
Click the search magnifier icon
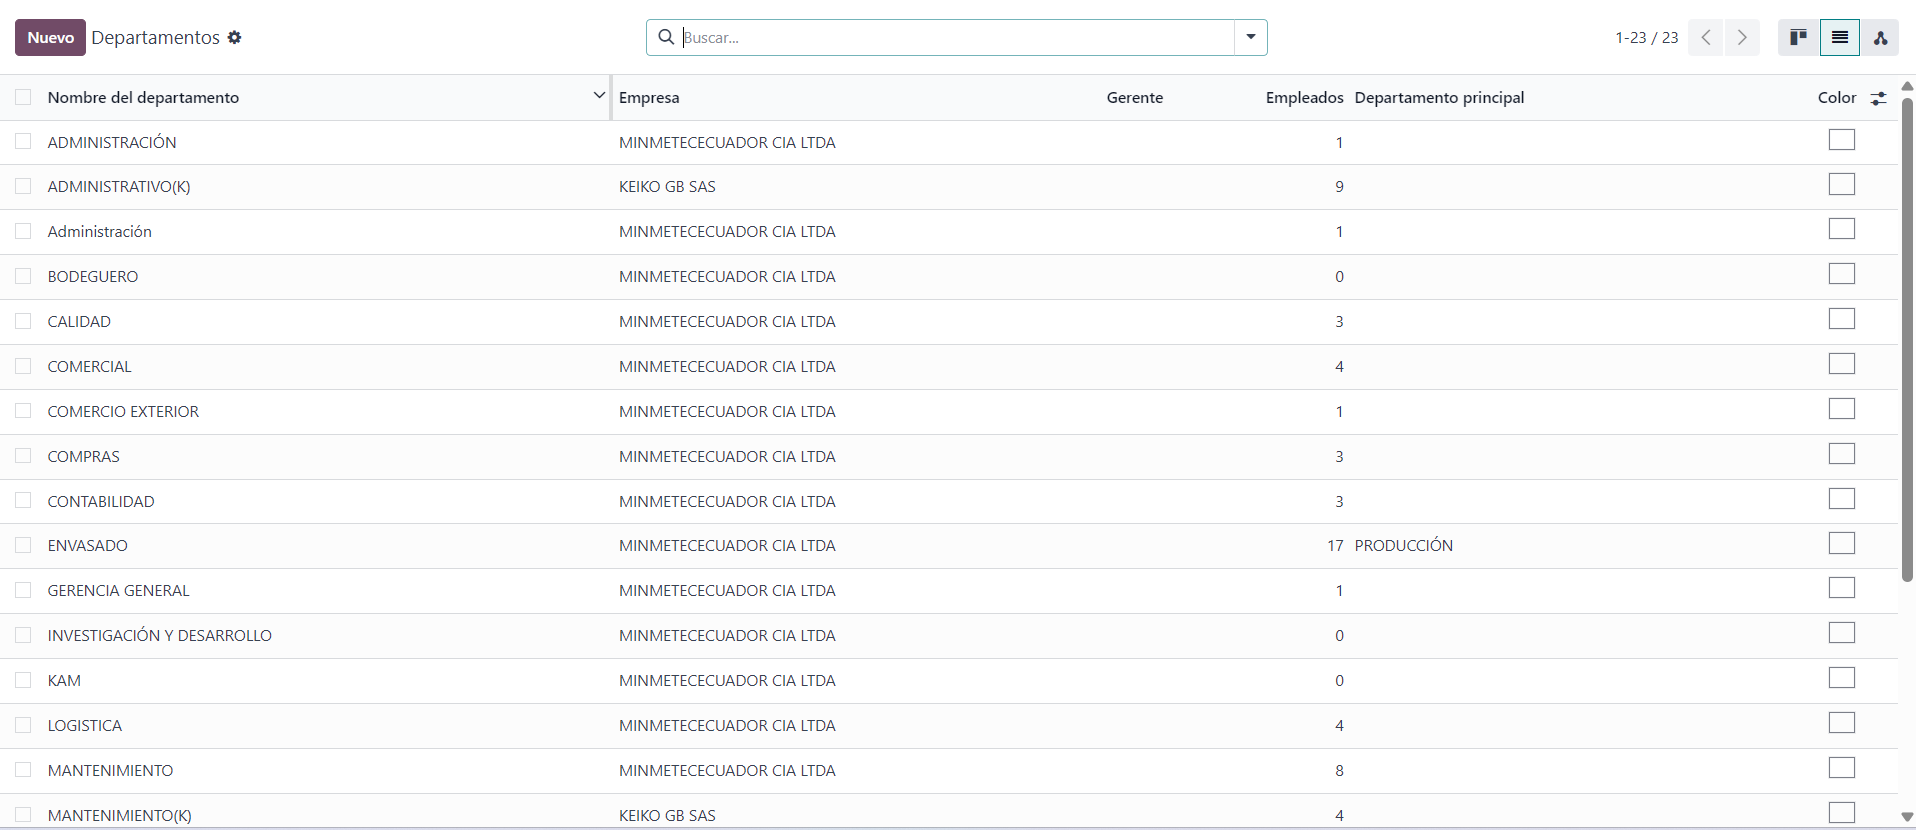click(x=666, y=38)
